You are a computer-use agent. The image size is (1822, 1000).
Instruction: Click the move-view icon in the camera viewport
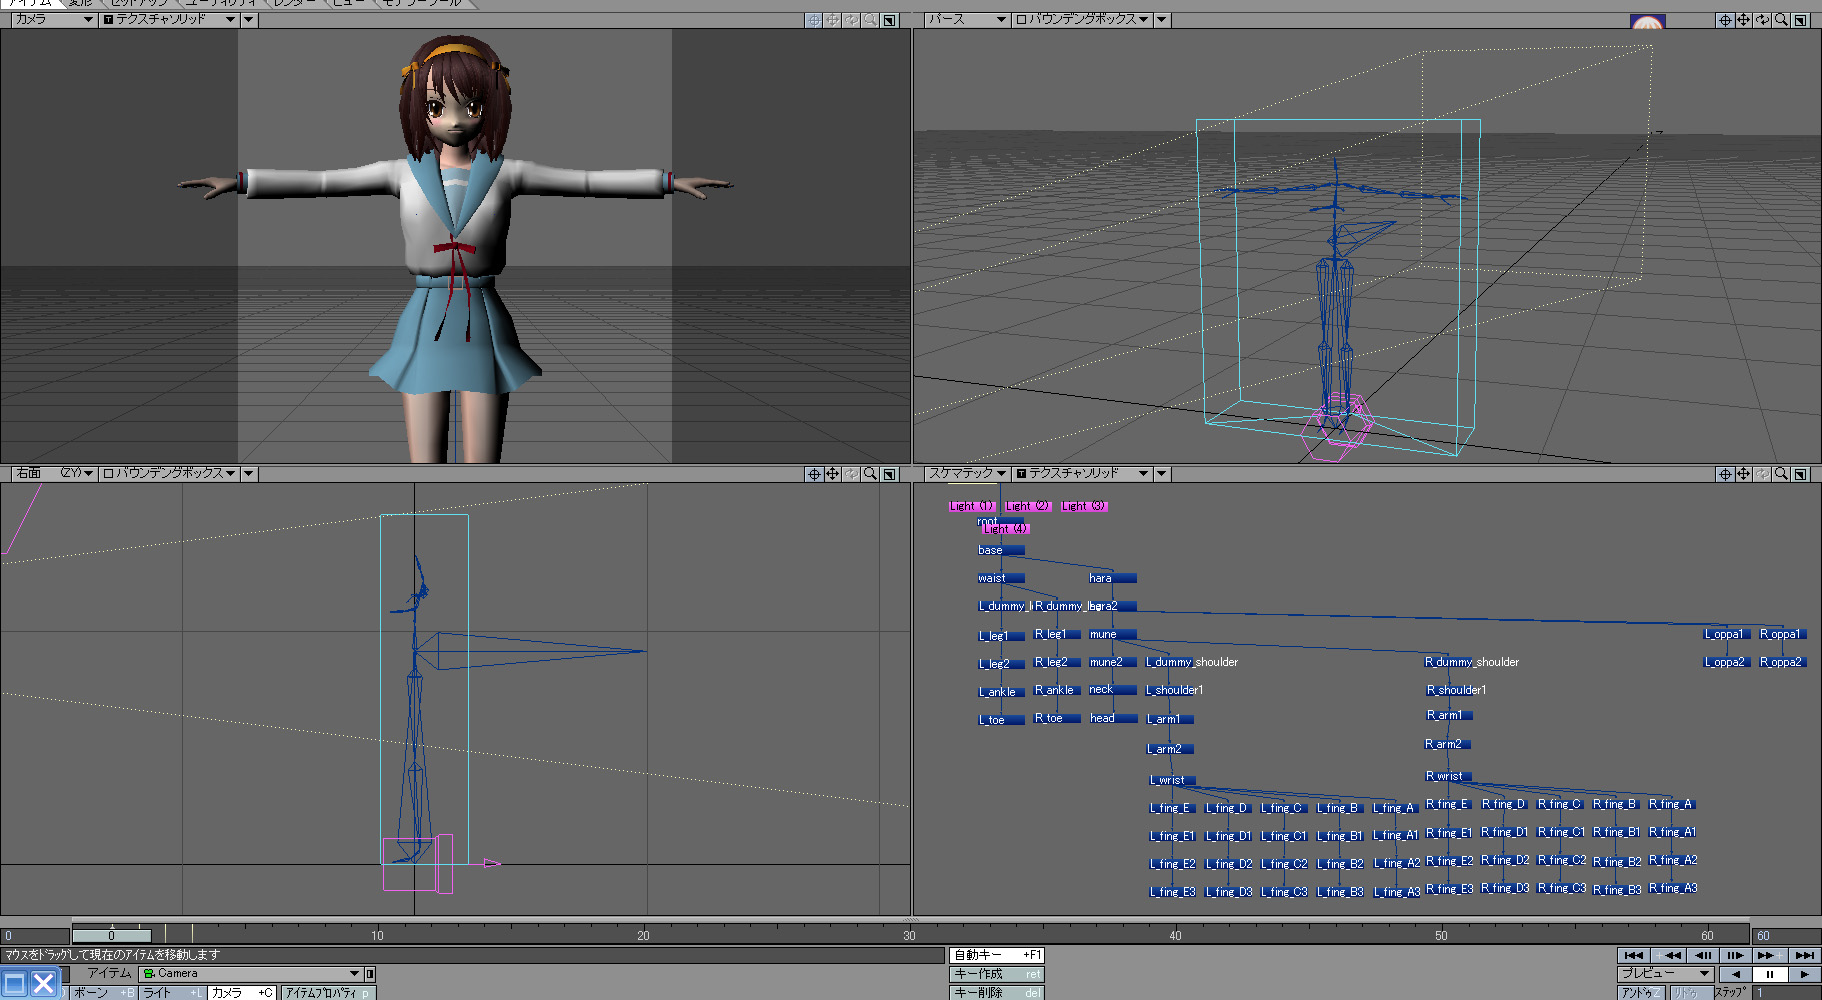pyautogui.click(x=832, y=20)
